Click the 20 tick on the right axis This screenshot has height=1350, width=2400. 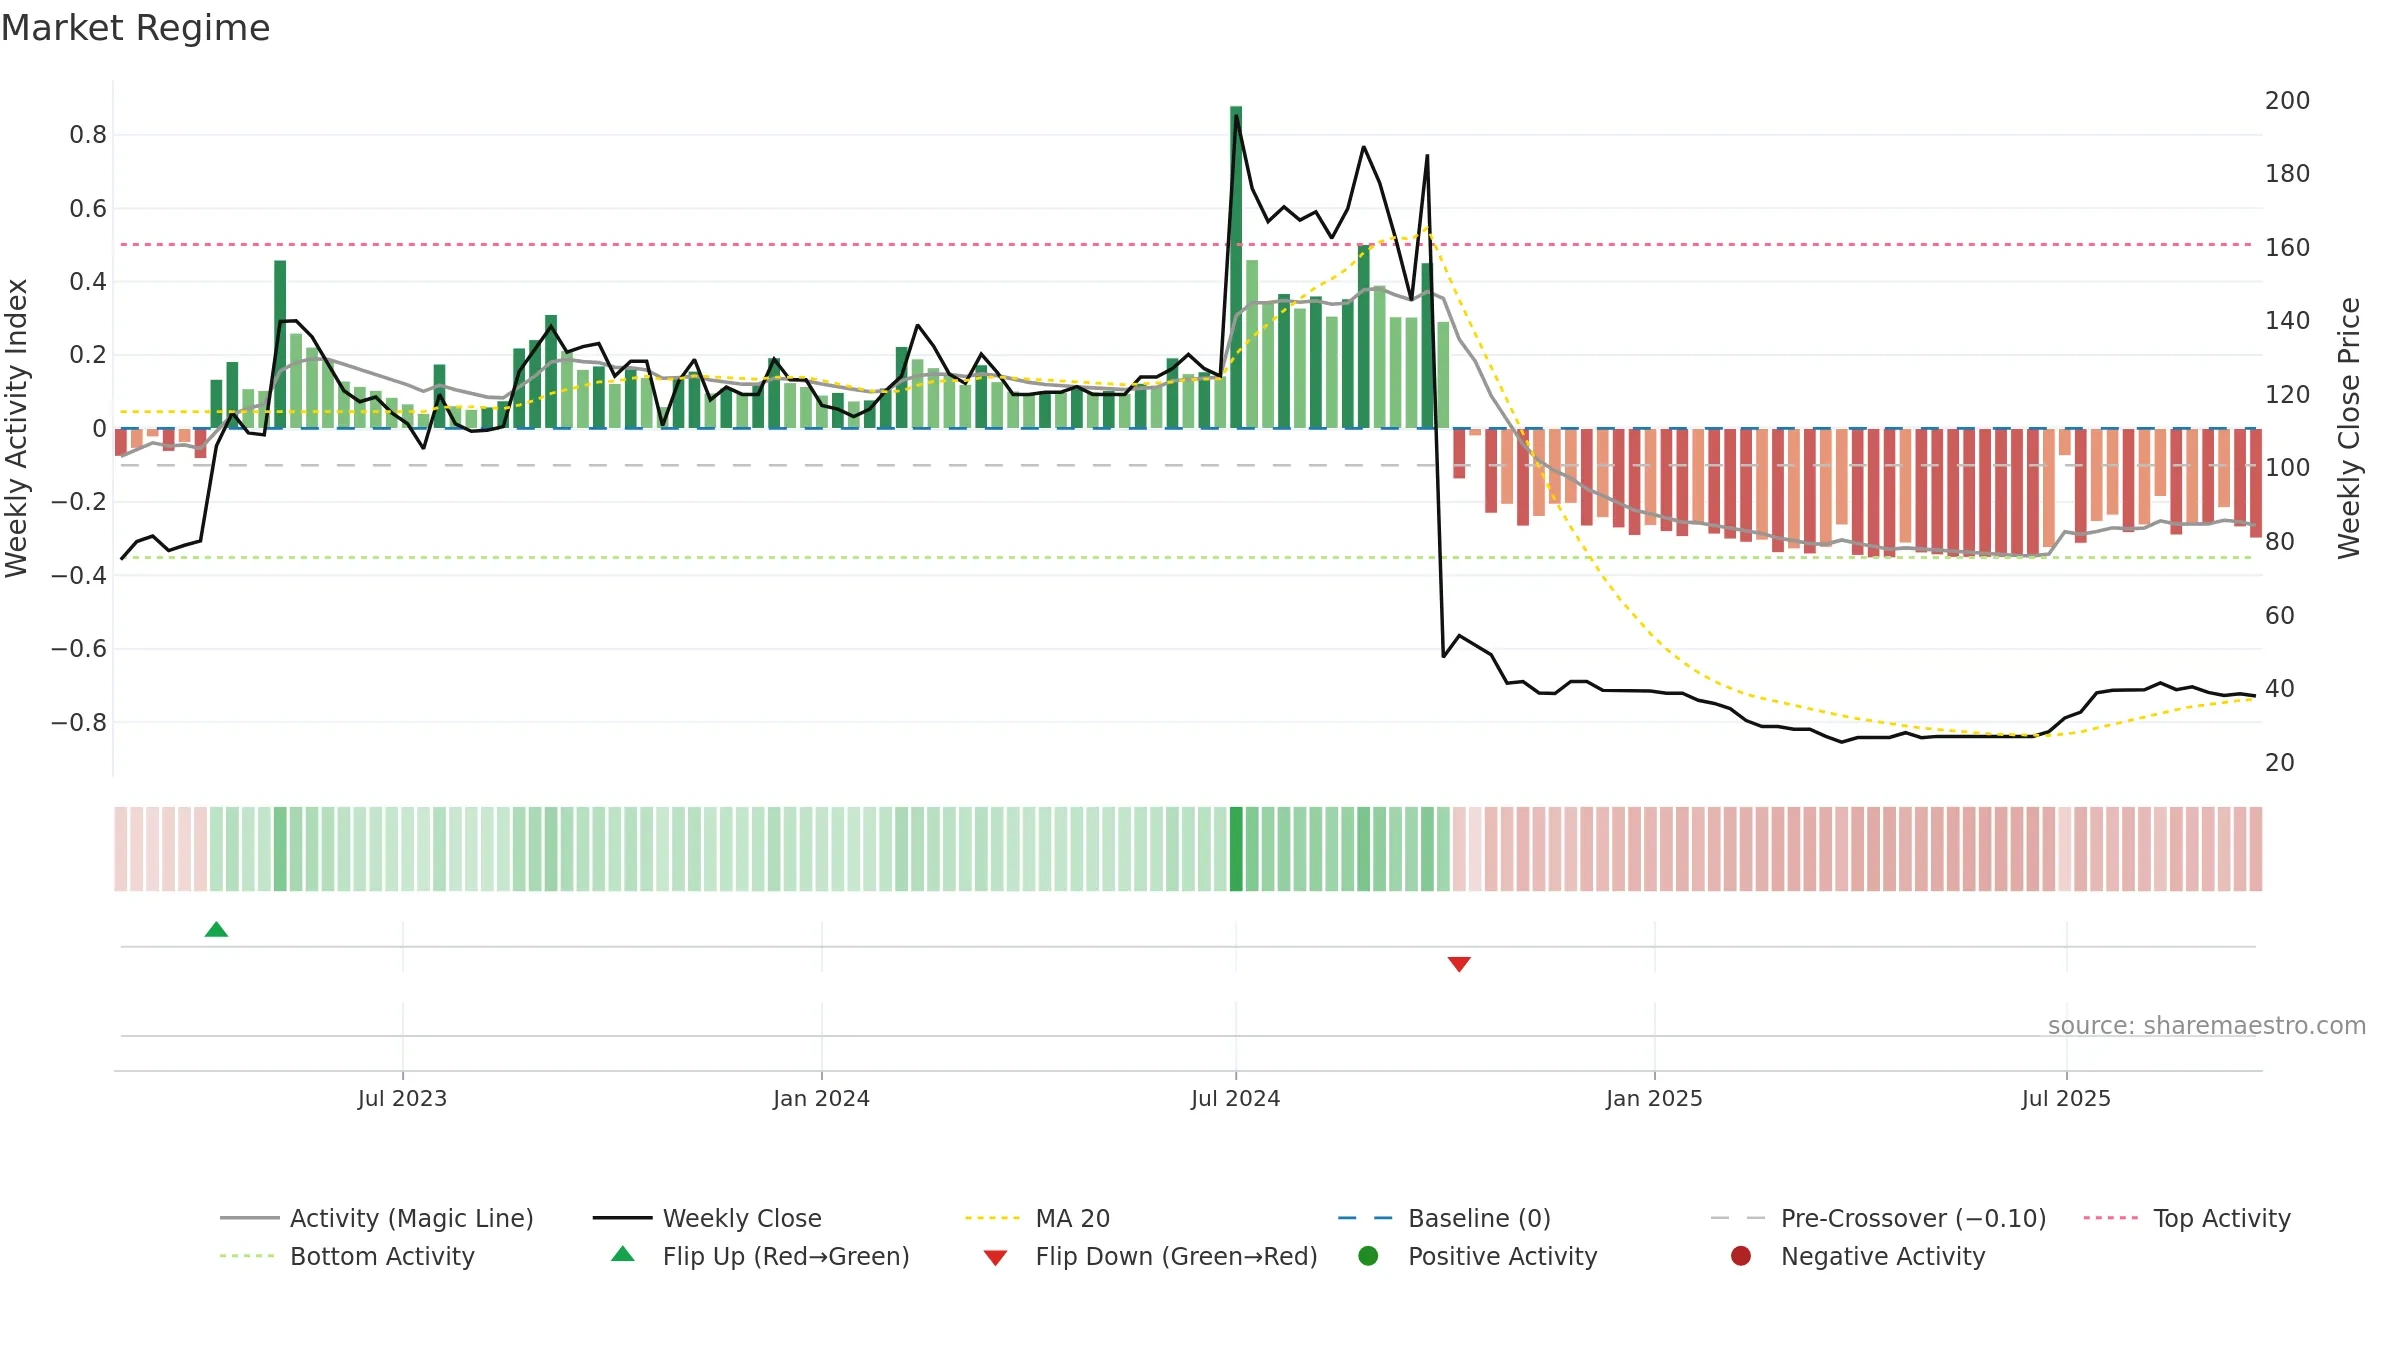tap(2279, 763)
